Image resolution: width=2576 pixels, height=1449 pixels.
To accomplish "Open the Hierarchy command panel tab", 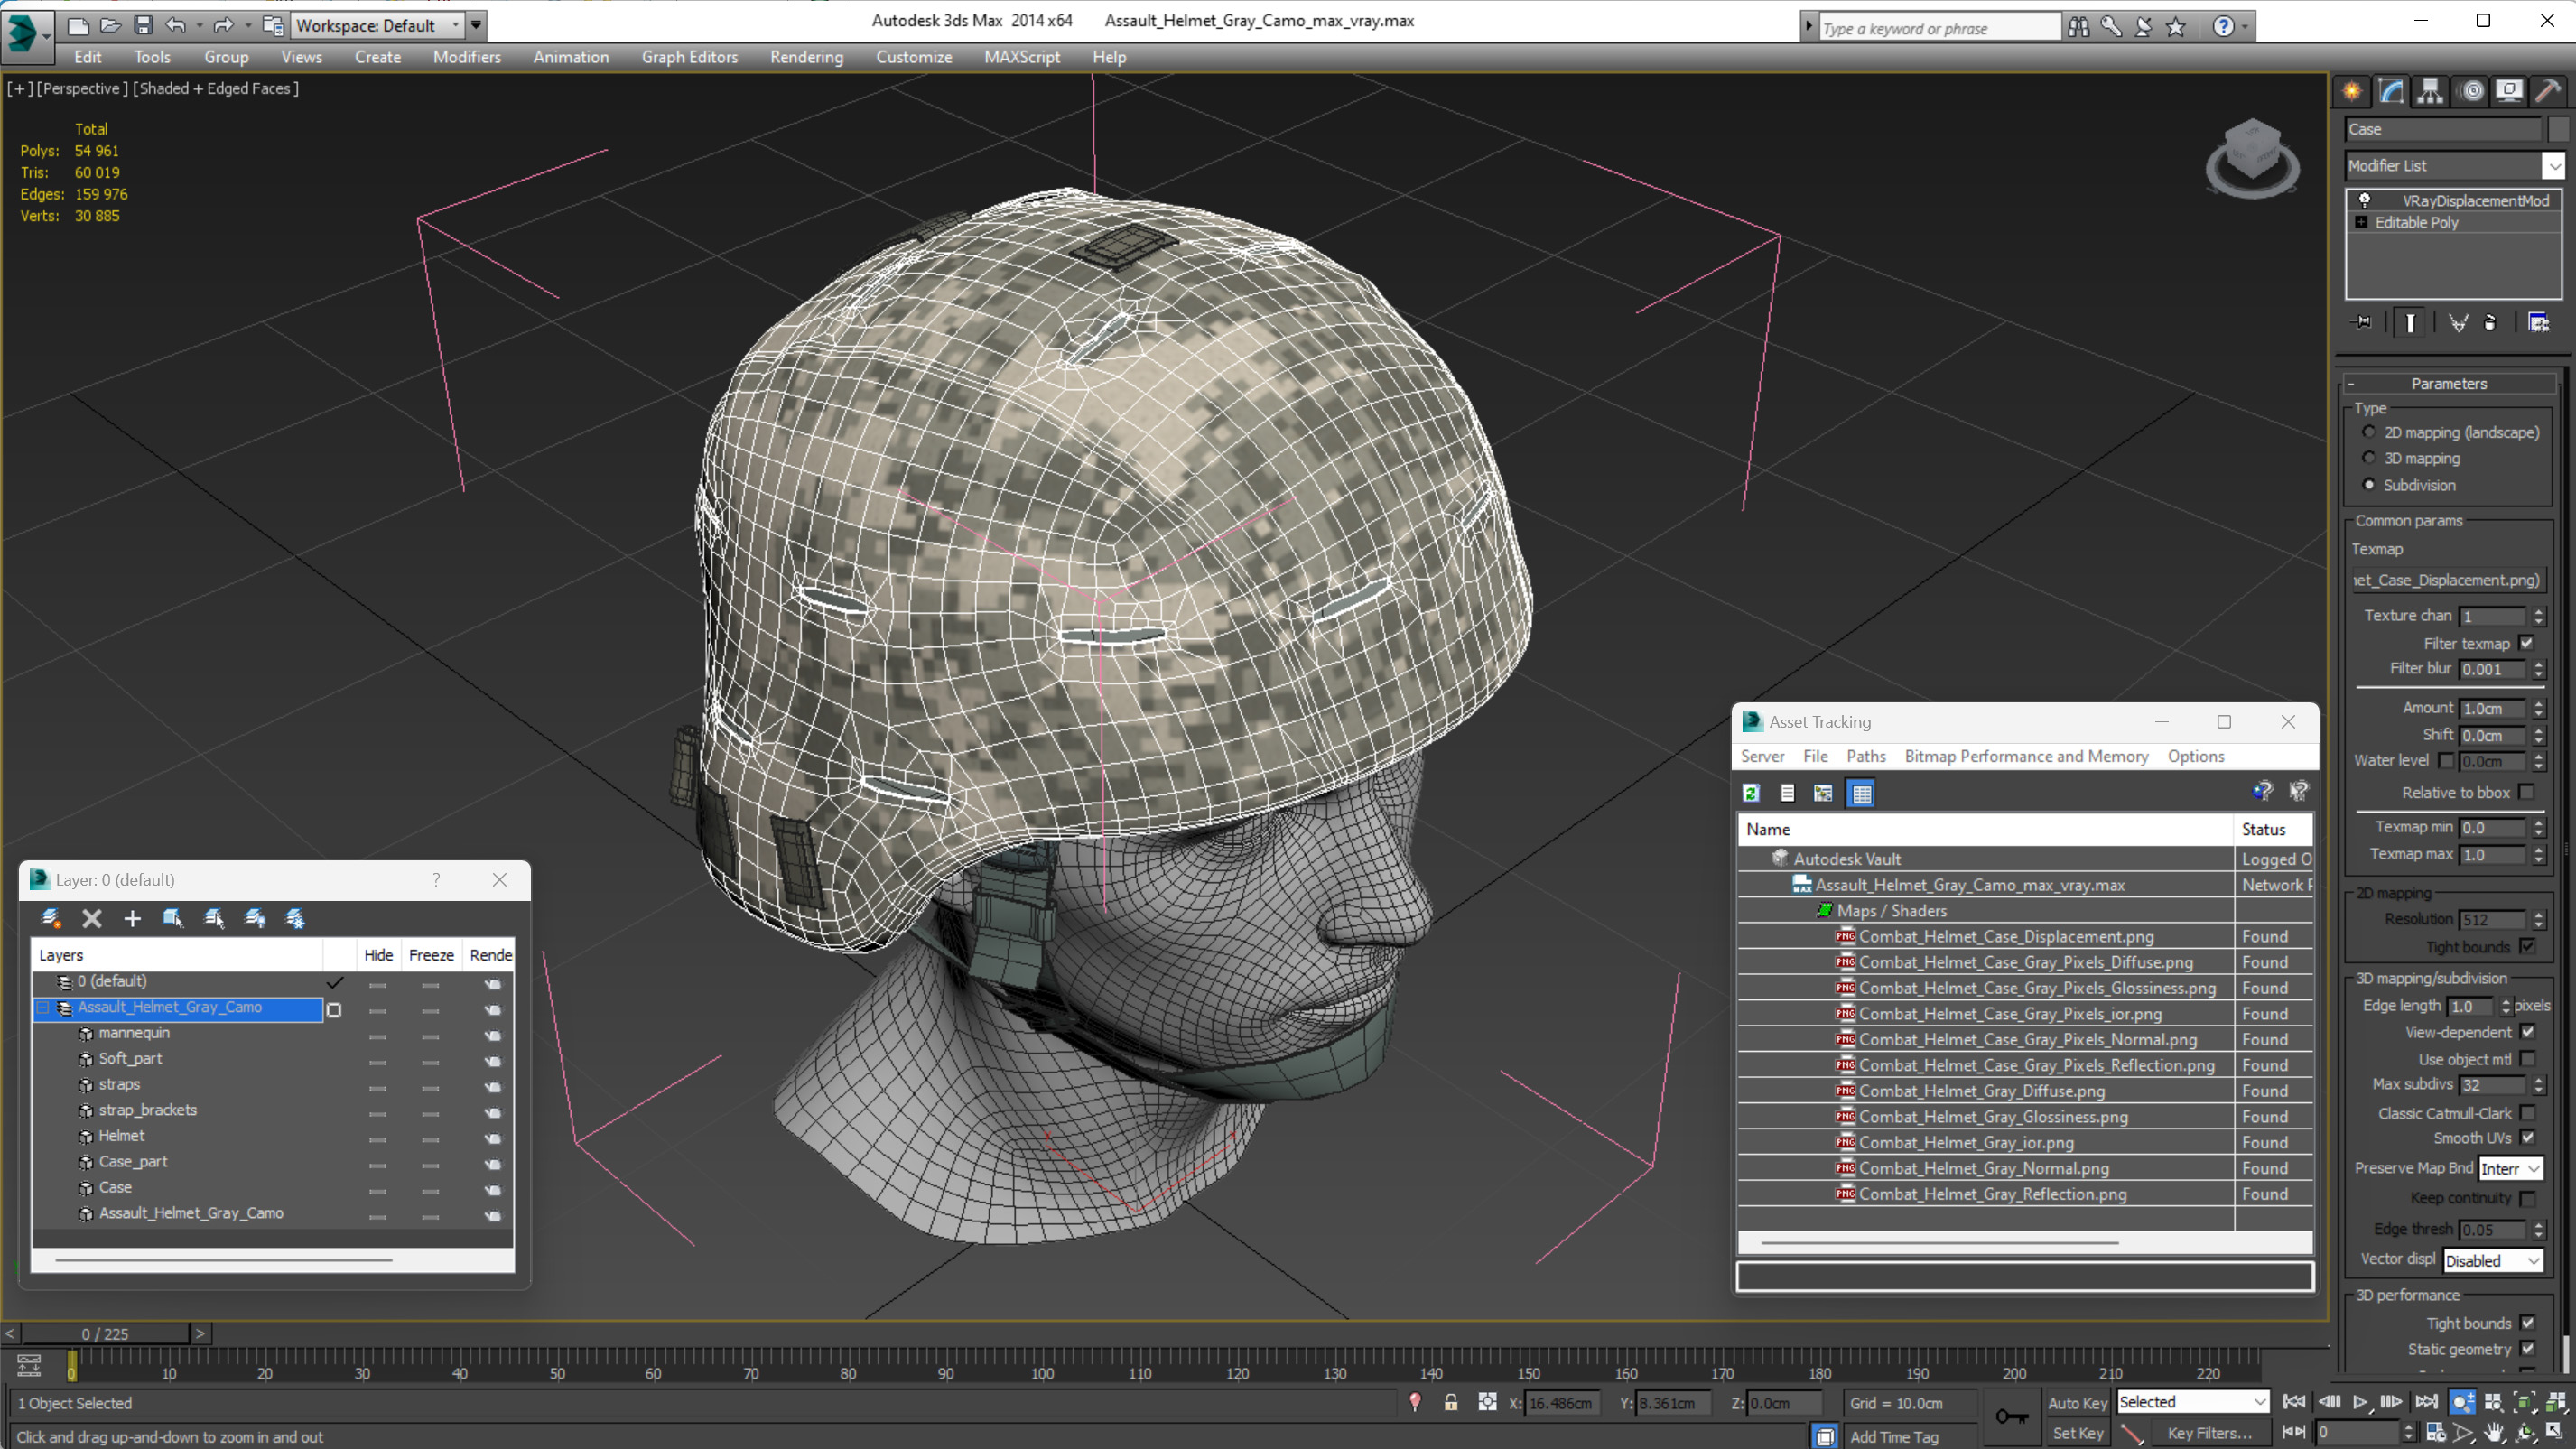I will pyautogui.click(x=2430, y=91).
